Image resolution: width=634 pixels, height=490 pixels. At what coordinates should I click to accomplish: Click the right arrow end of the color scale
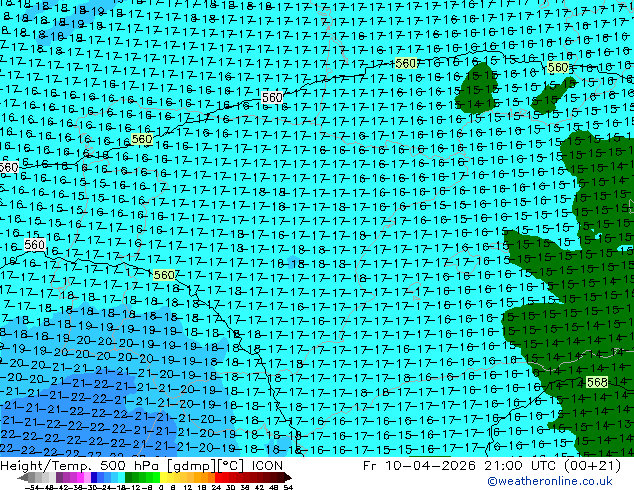288,477
